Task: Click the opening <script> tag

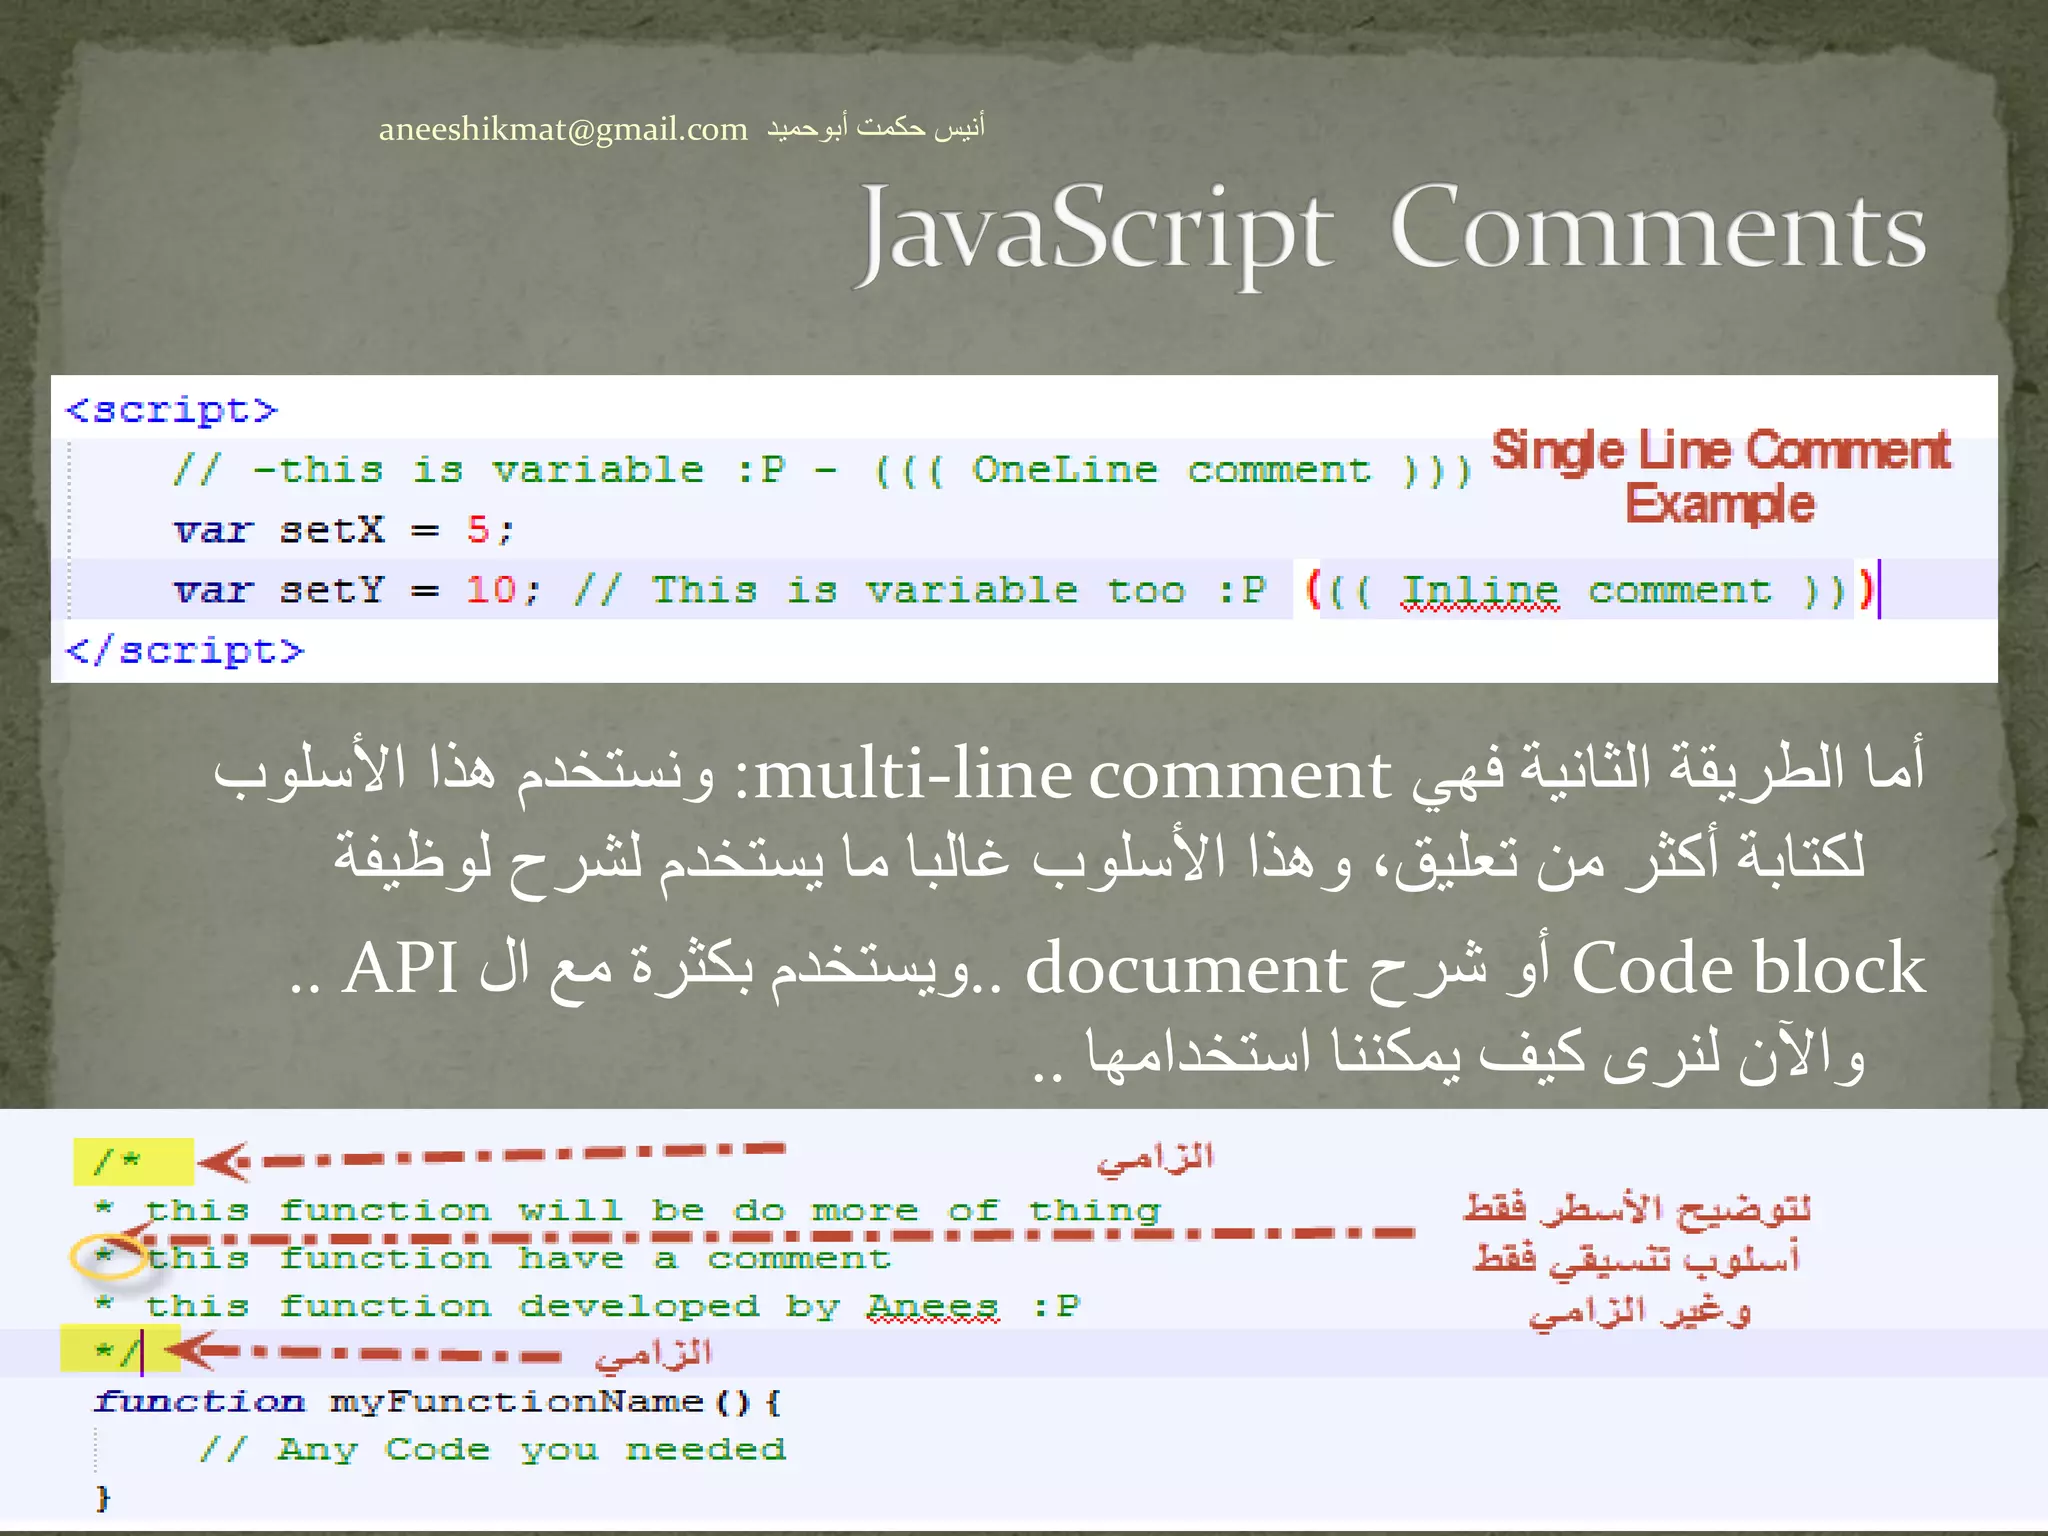Action: click(171, 409)
